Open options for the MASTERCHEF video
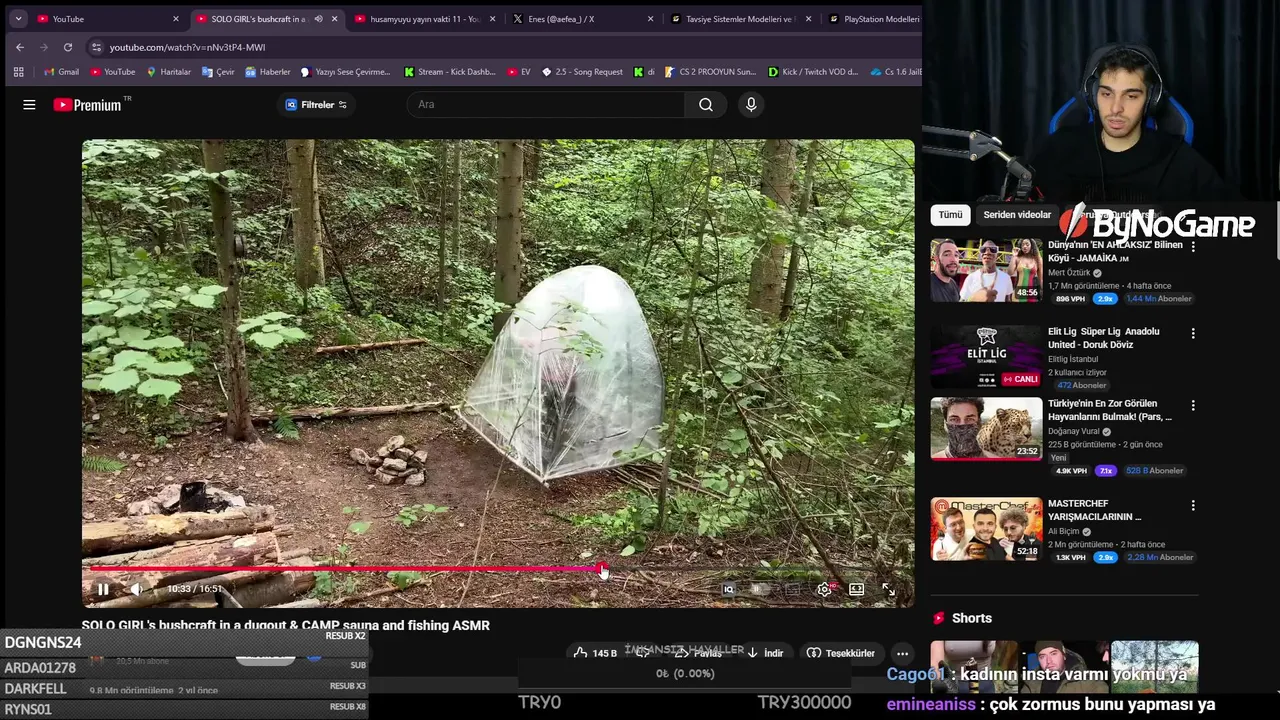The width and height of the screenshot is (1280, 720). 1192,506
